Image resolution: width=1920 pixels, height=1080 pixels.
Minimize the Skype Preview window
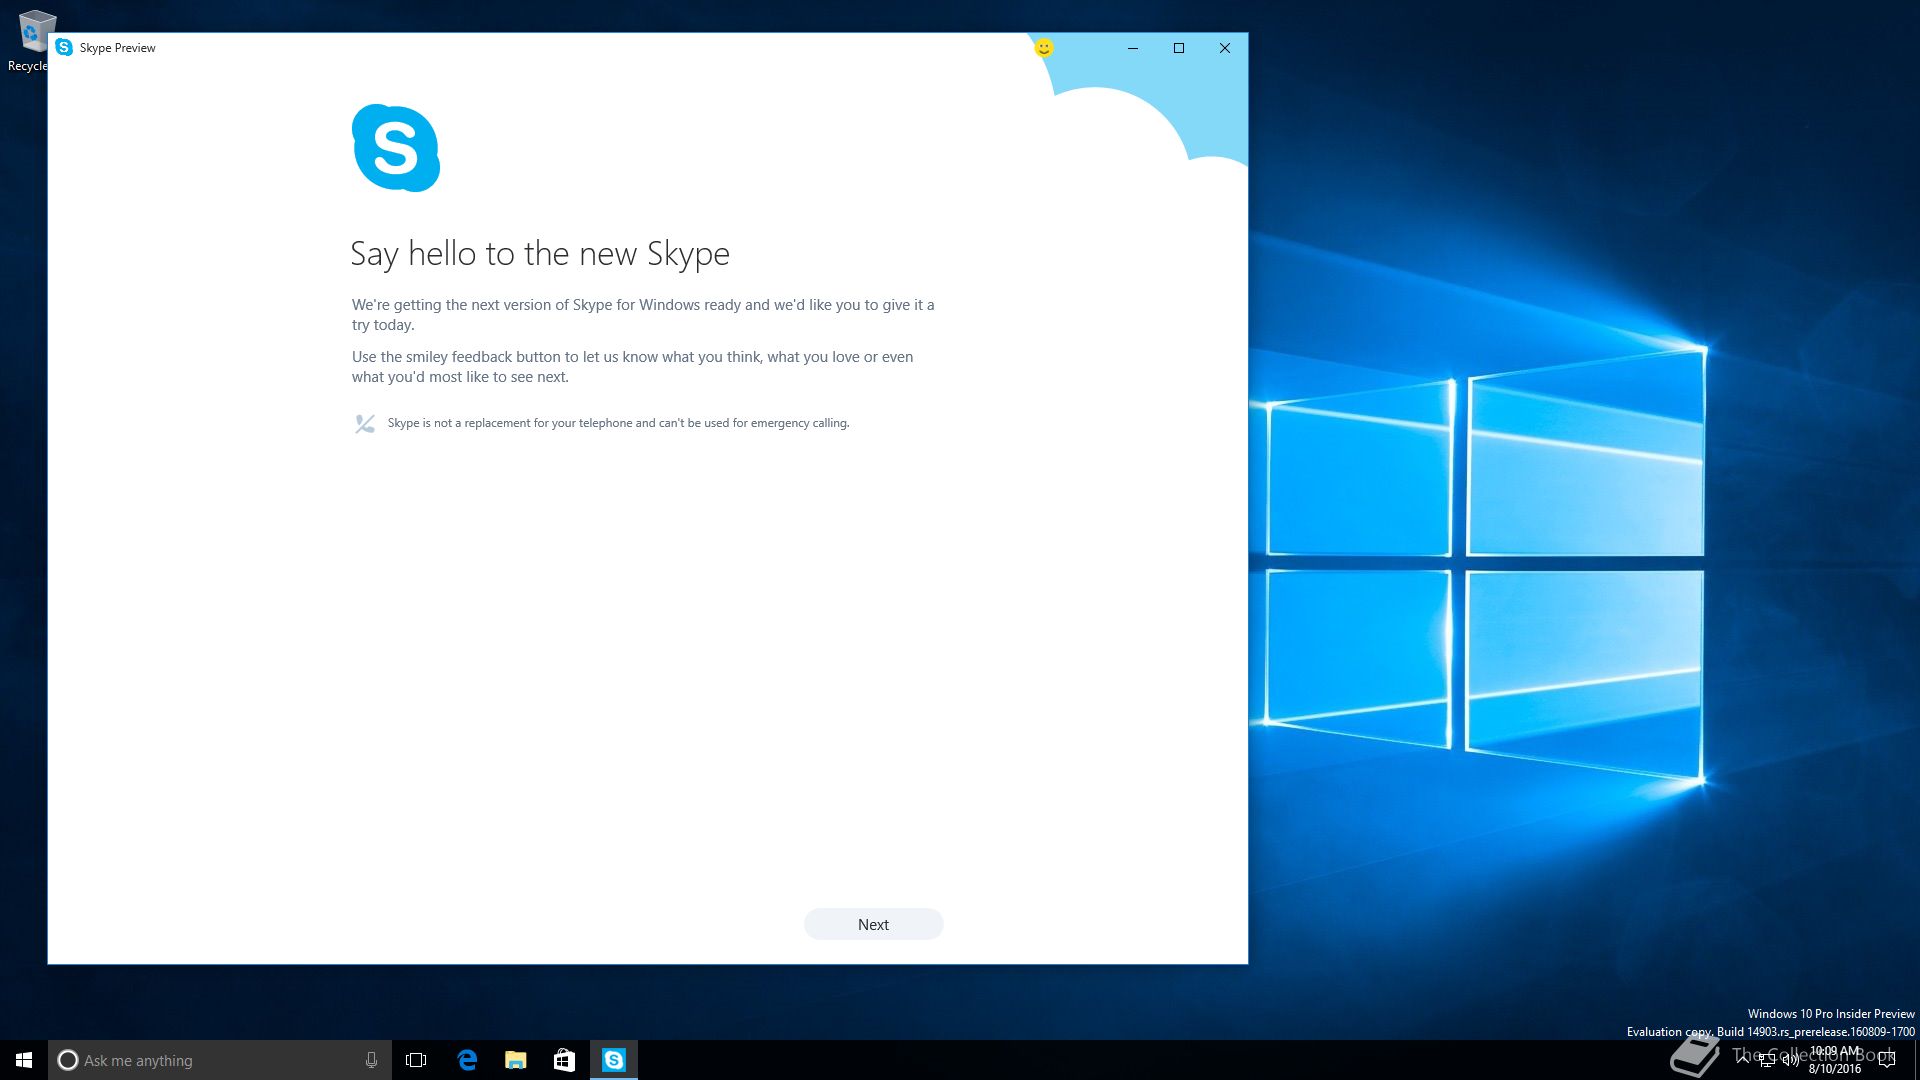(1133, 48)
